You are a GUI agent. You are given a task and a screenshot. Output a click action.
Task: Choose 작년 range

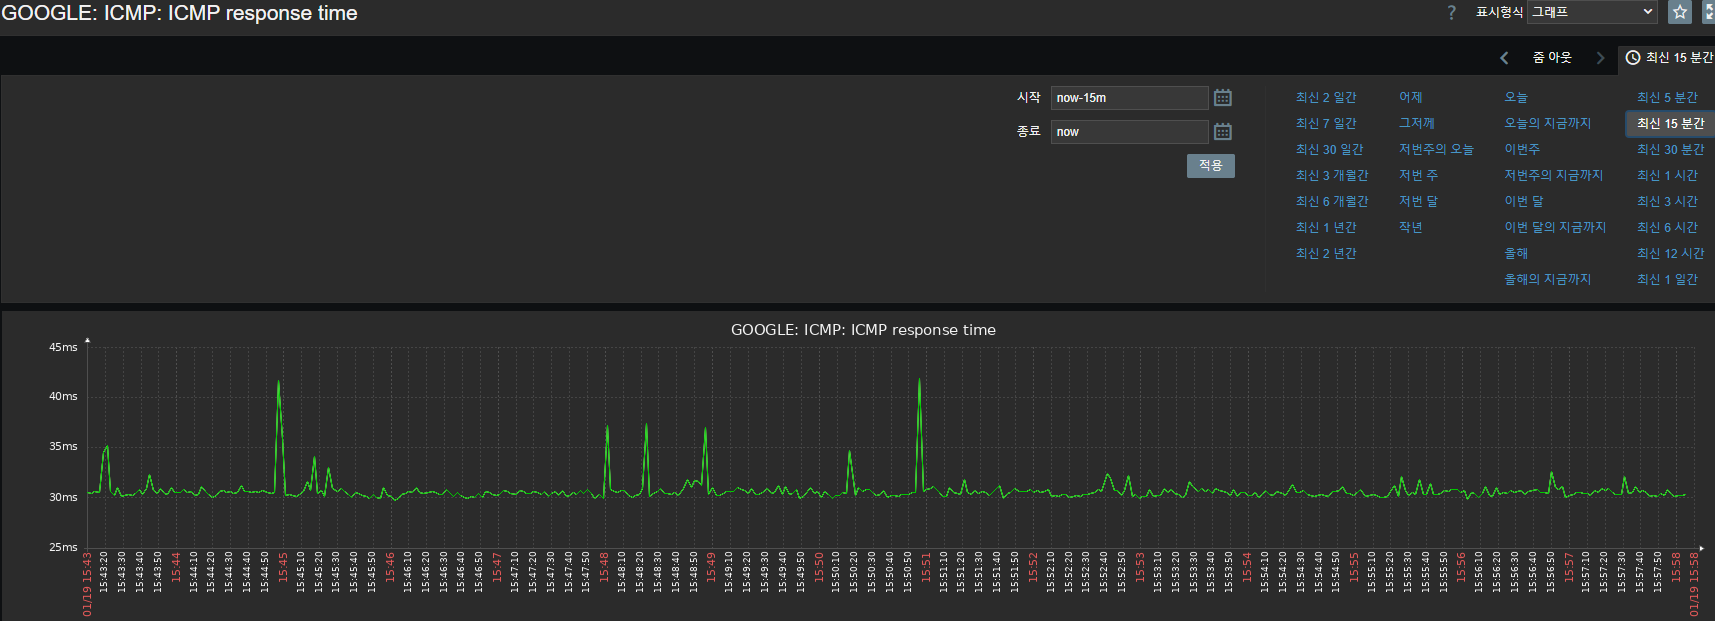point(1410,228)
